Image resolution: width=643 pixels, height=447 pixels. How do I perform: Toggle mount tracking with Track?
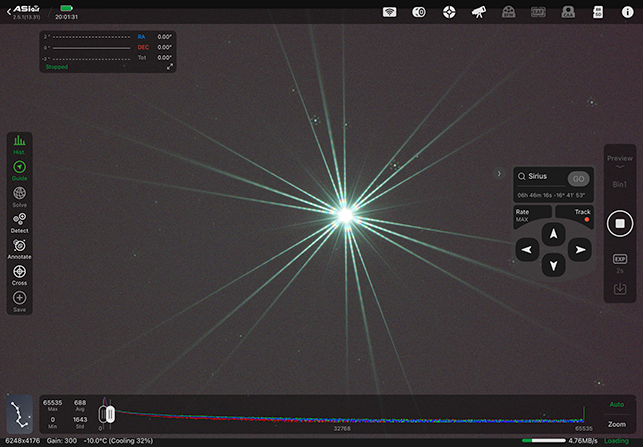coord(583,215)
